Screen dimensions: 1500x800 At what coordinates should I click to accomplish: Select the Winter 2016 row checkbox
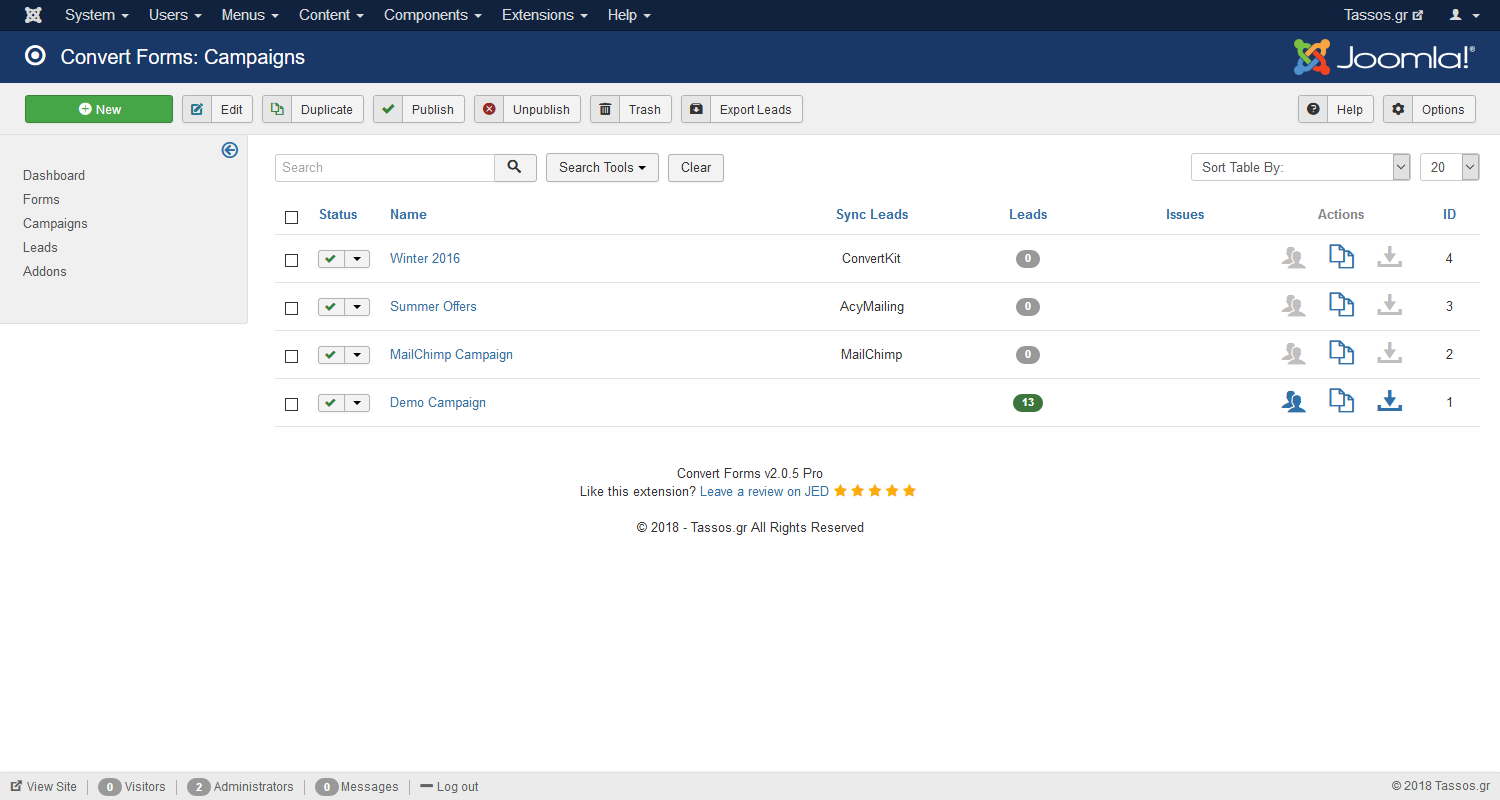tap(291, 260)
